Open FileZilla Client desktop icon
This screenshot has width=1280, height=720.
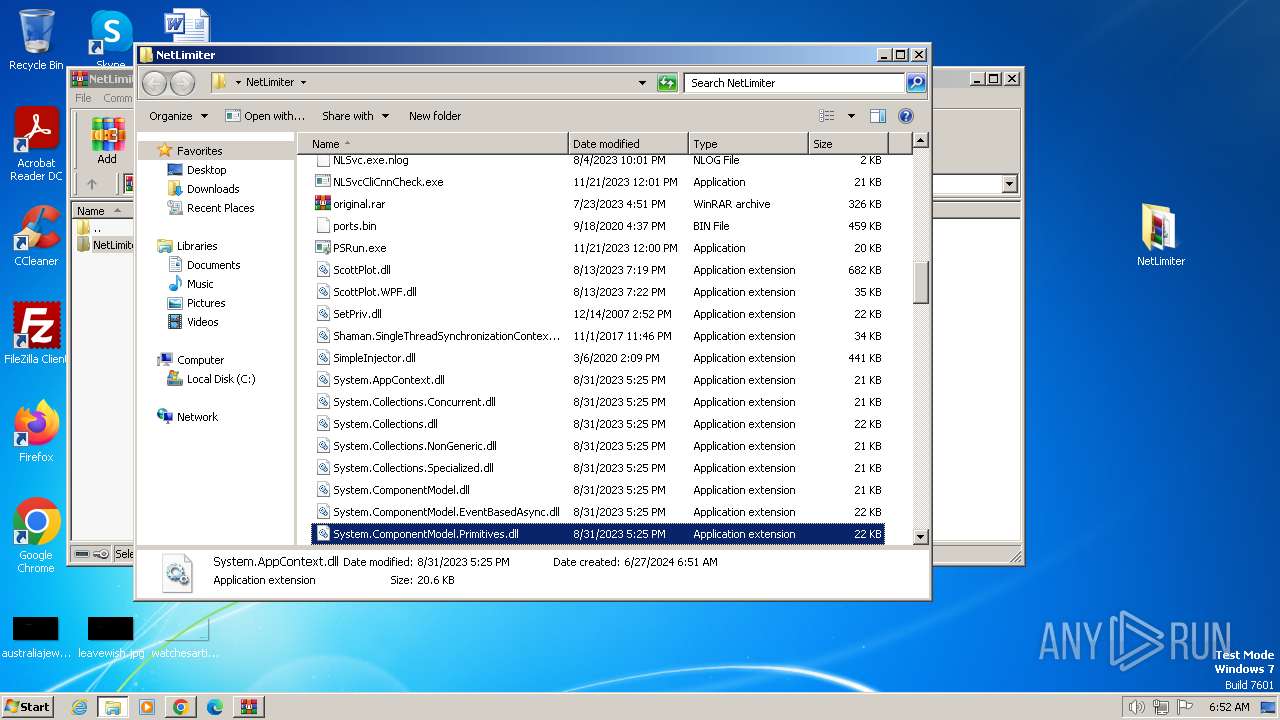click(36, 333)
